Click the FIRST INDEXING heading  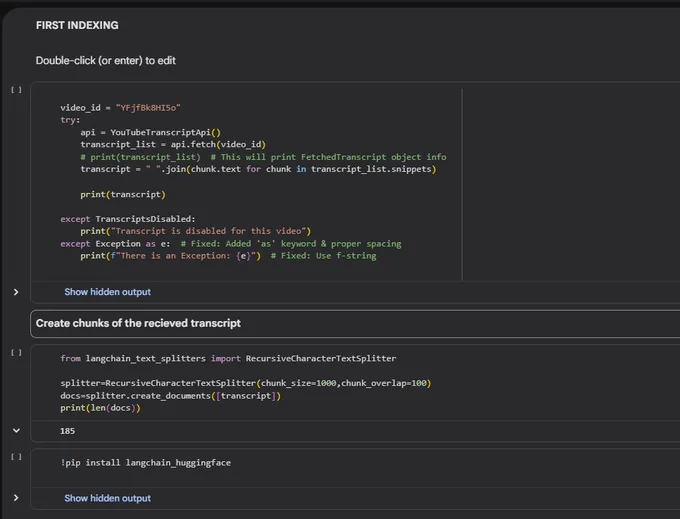coord(77,25)
